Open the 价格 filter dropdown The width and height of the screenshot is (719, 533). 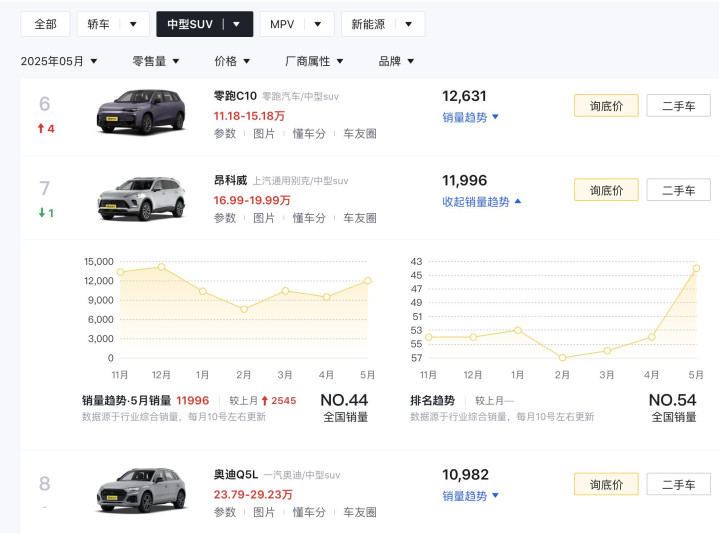coord(232,61)
